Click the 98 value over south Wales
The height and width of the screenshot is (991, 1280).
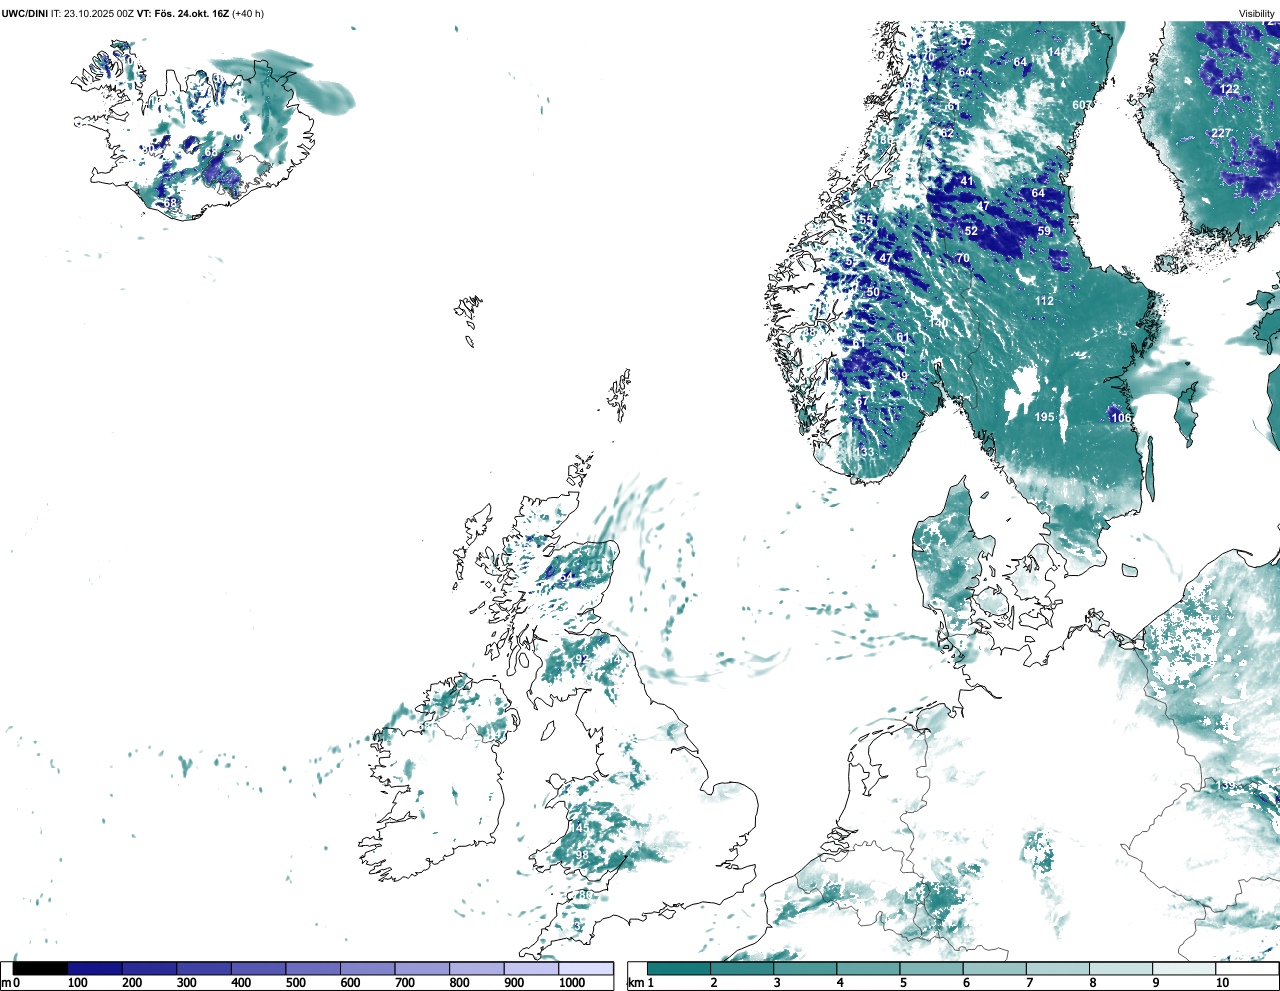click(x=582, y=855)
